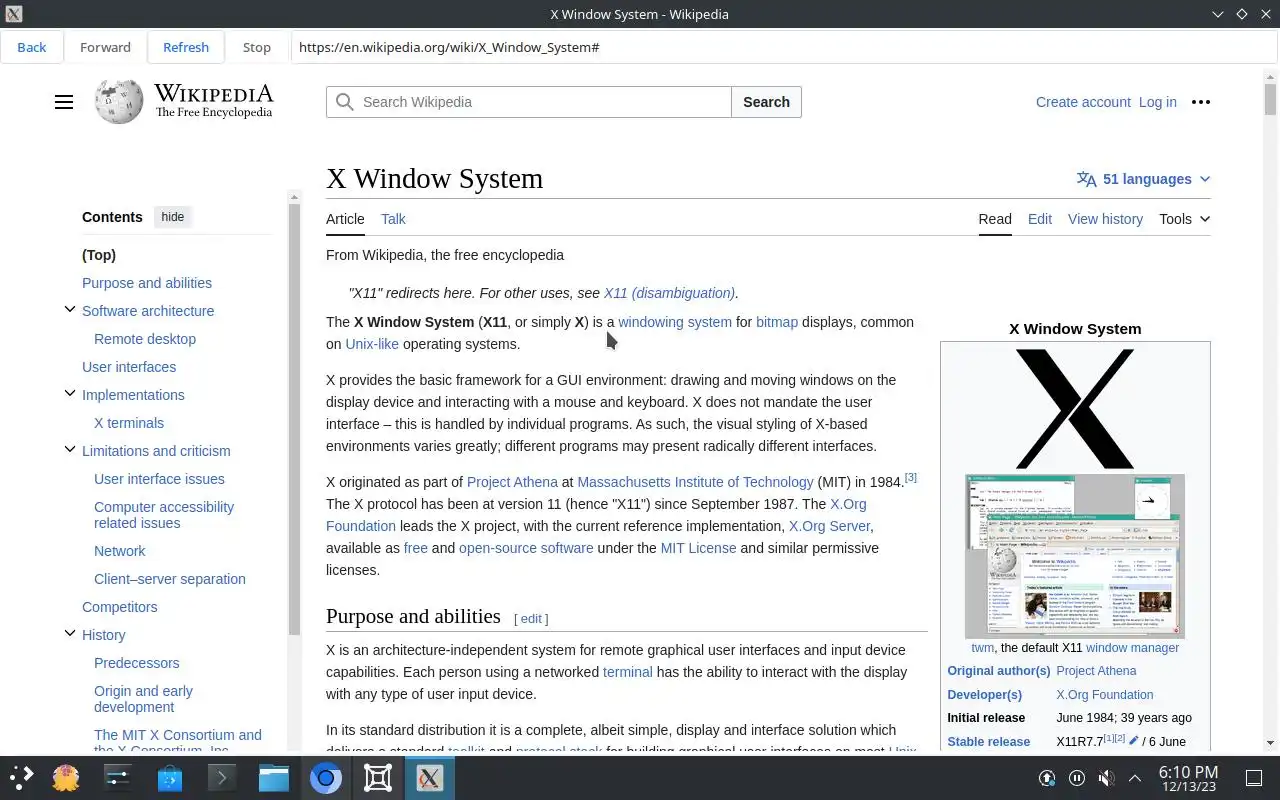Screen dimensions: 1280x800
Task: Click the Back navigation button
Action: tap(32, 47)
